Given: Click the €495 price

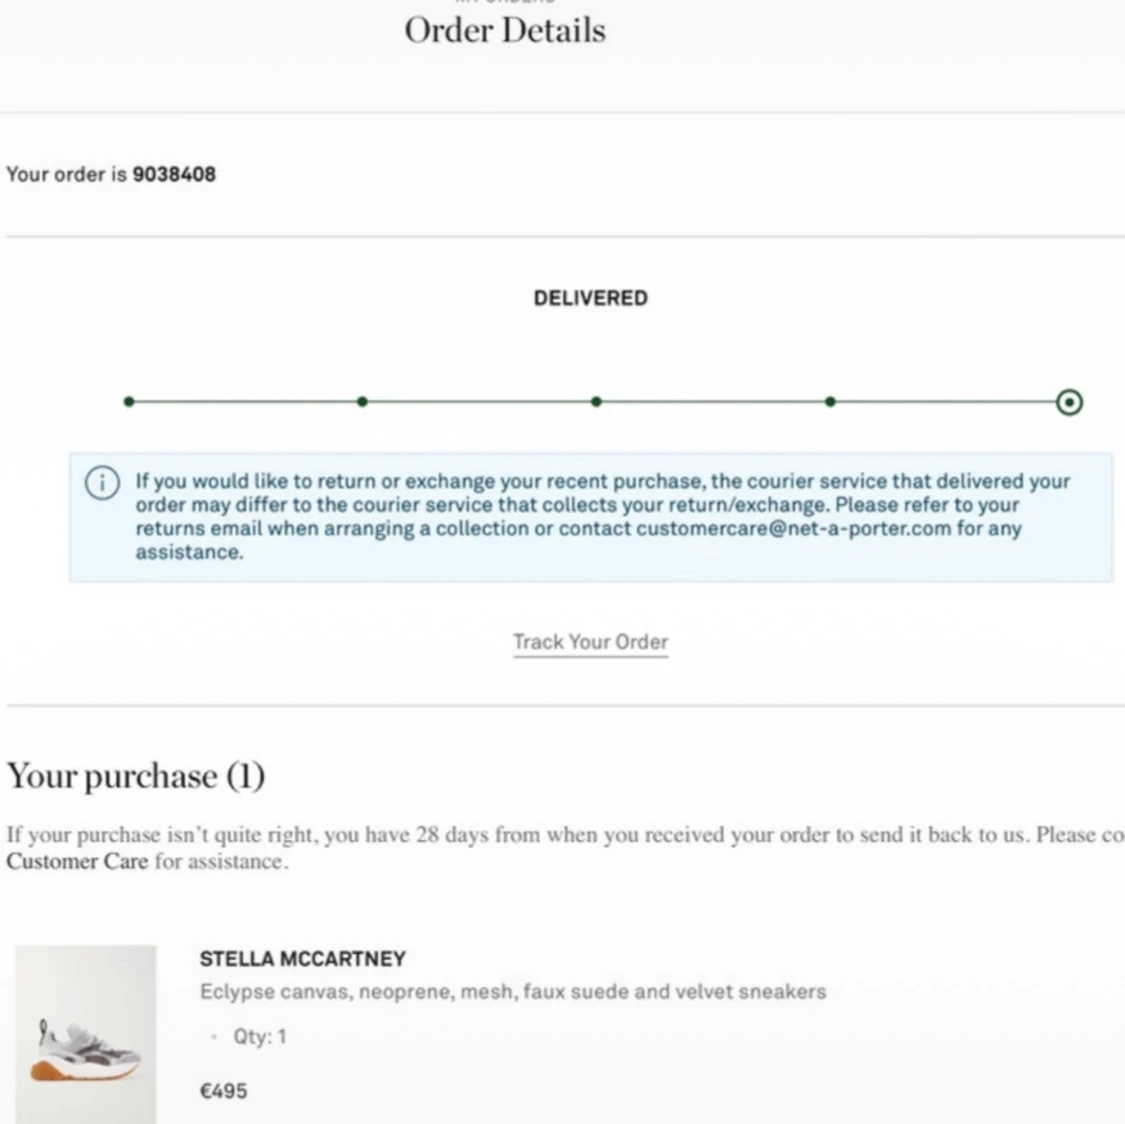Looking at the screenshot, I should click(223, 1091).
